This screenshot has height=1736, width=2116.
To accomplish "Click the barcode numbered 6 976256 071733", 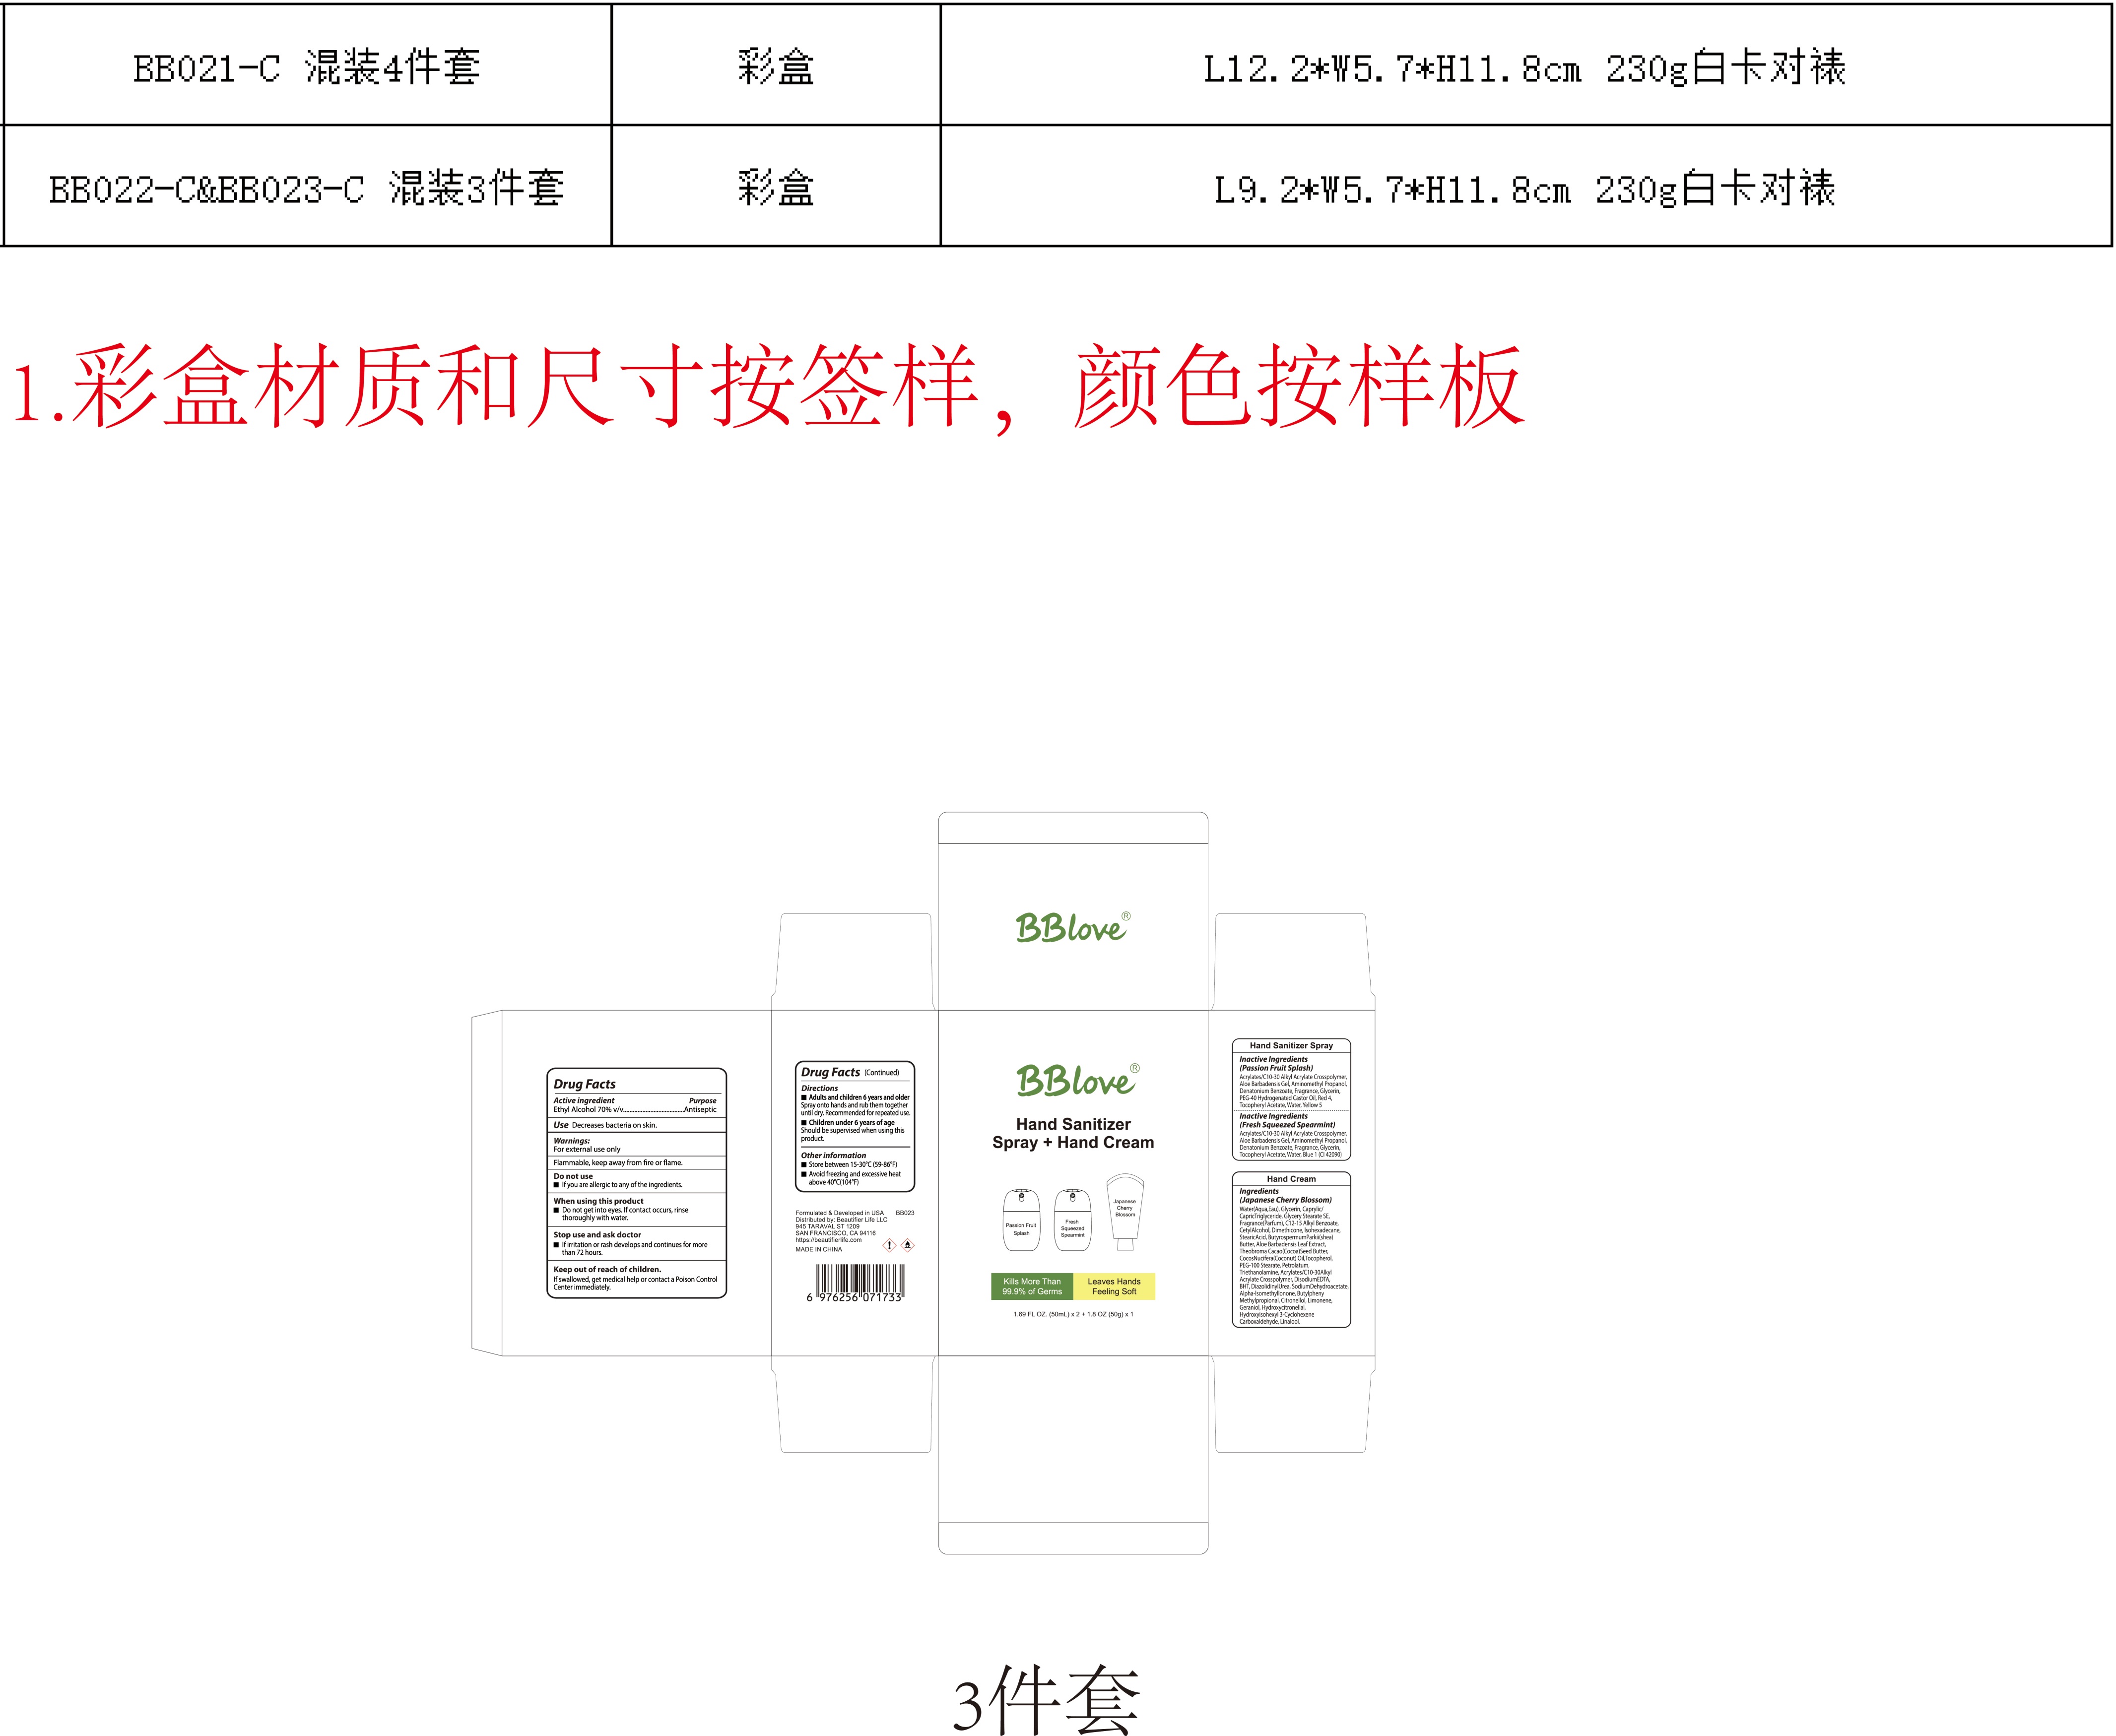I will [855, 1283].
